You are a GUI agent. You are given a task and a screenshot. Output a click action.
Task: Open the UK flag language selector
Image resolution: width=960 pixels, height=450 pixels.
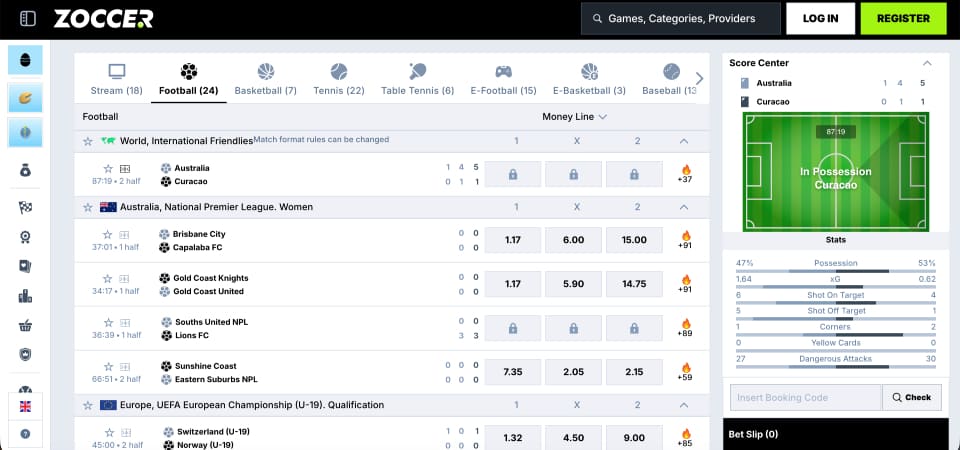25,407
